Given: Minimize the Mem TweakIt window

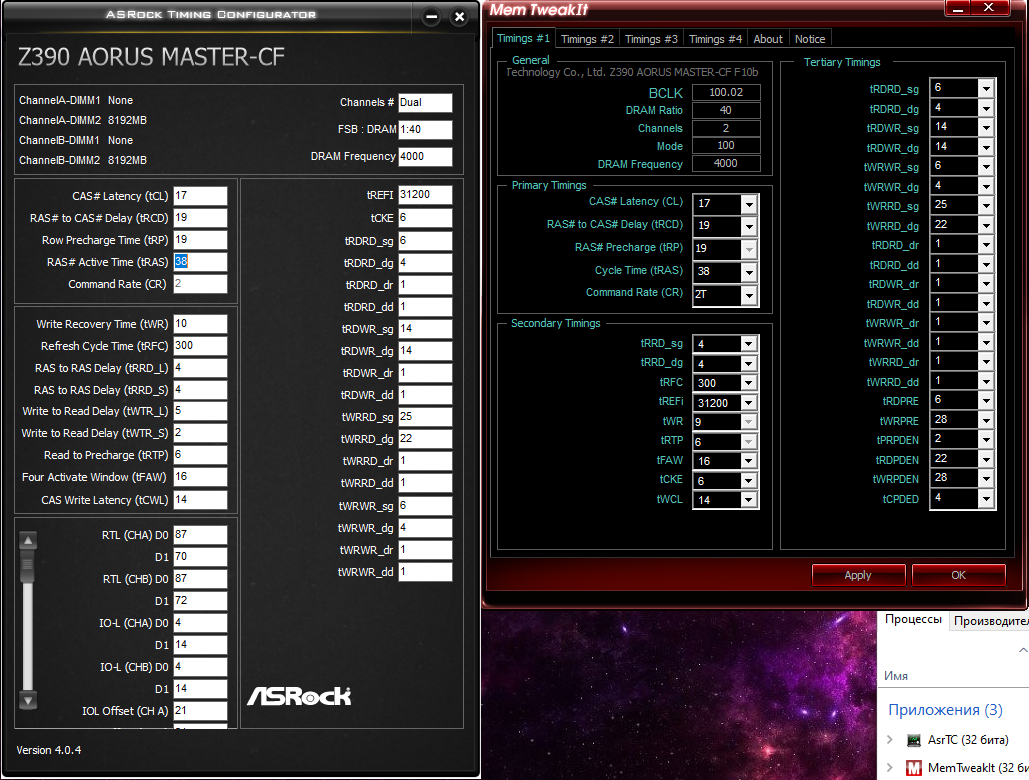Looking at the screenshot, I should coord(958,8).
